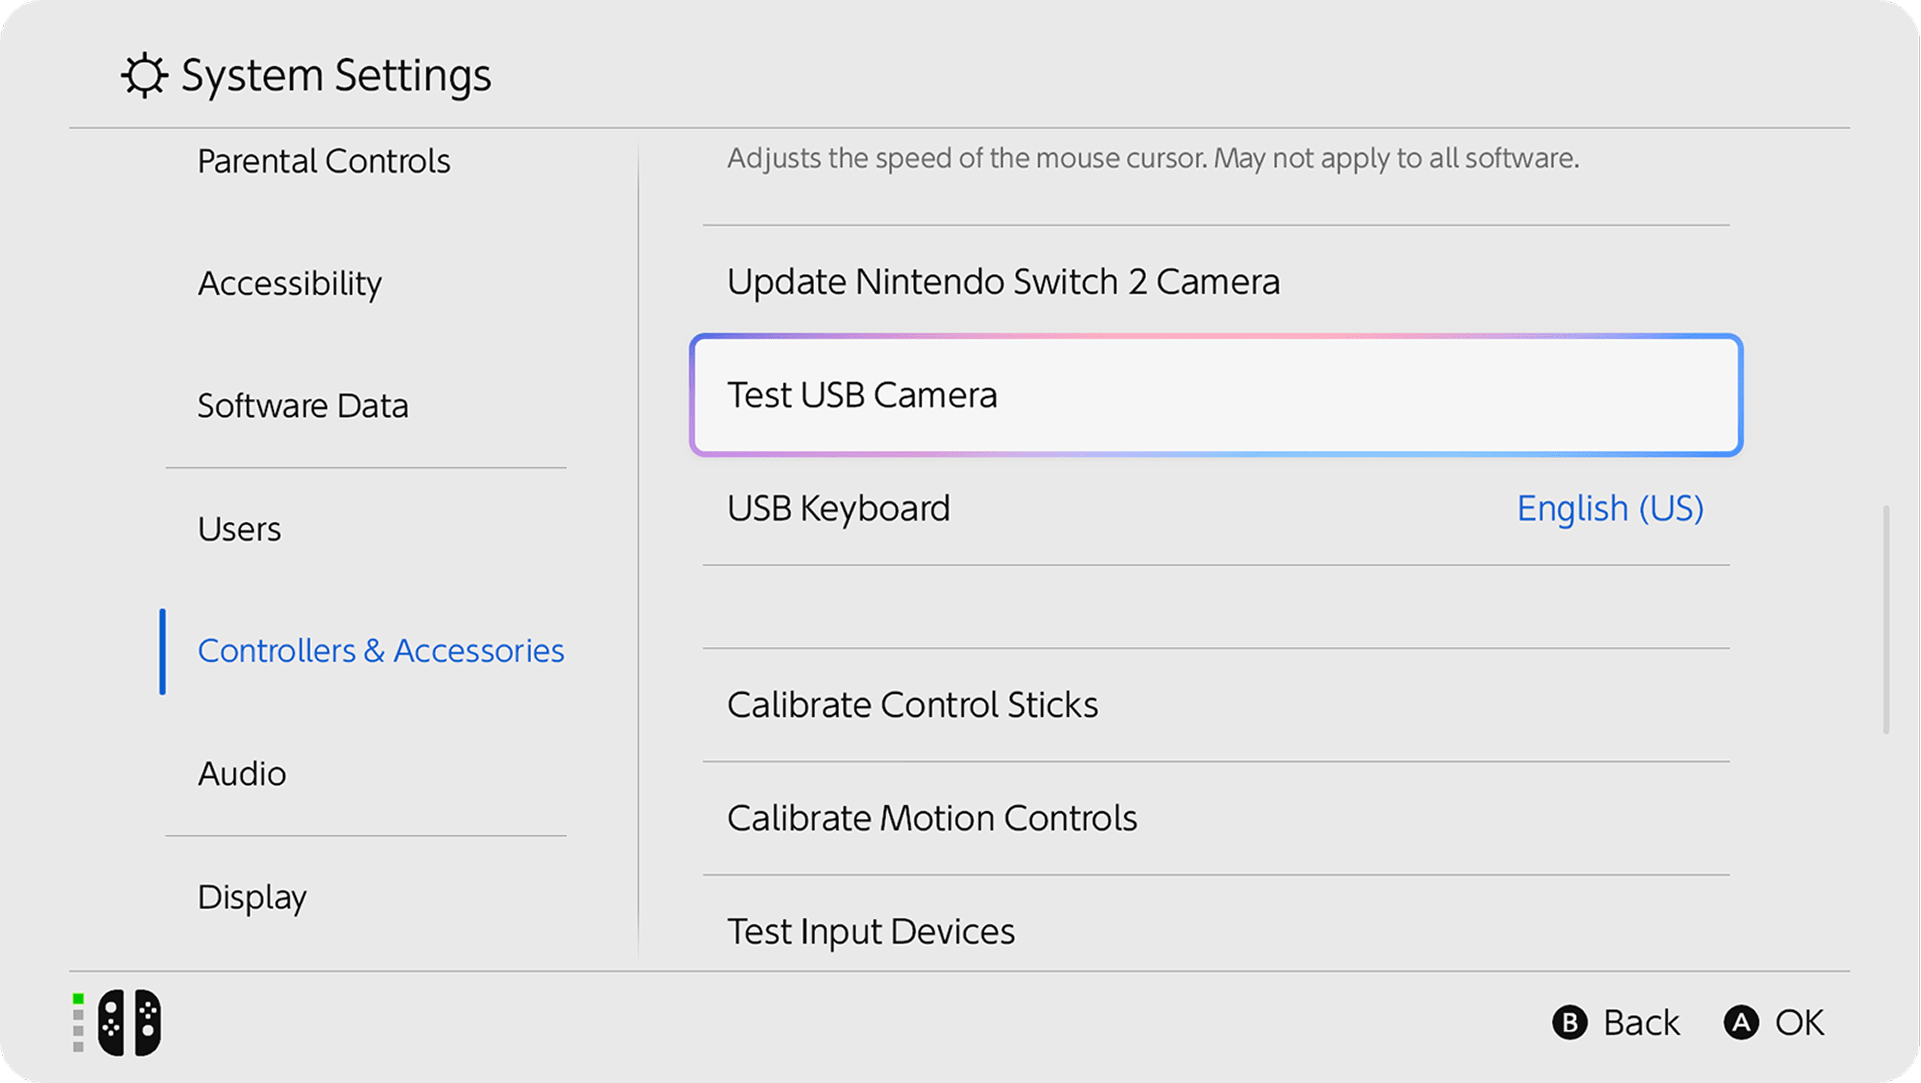Select Controllers & Accessories category

point(380,651)
